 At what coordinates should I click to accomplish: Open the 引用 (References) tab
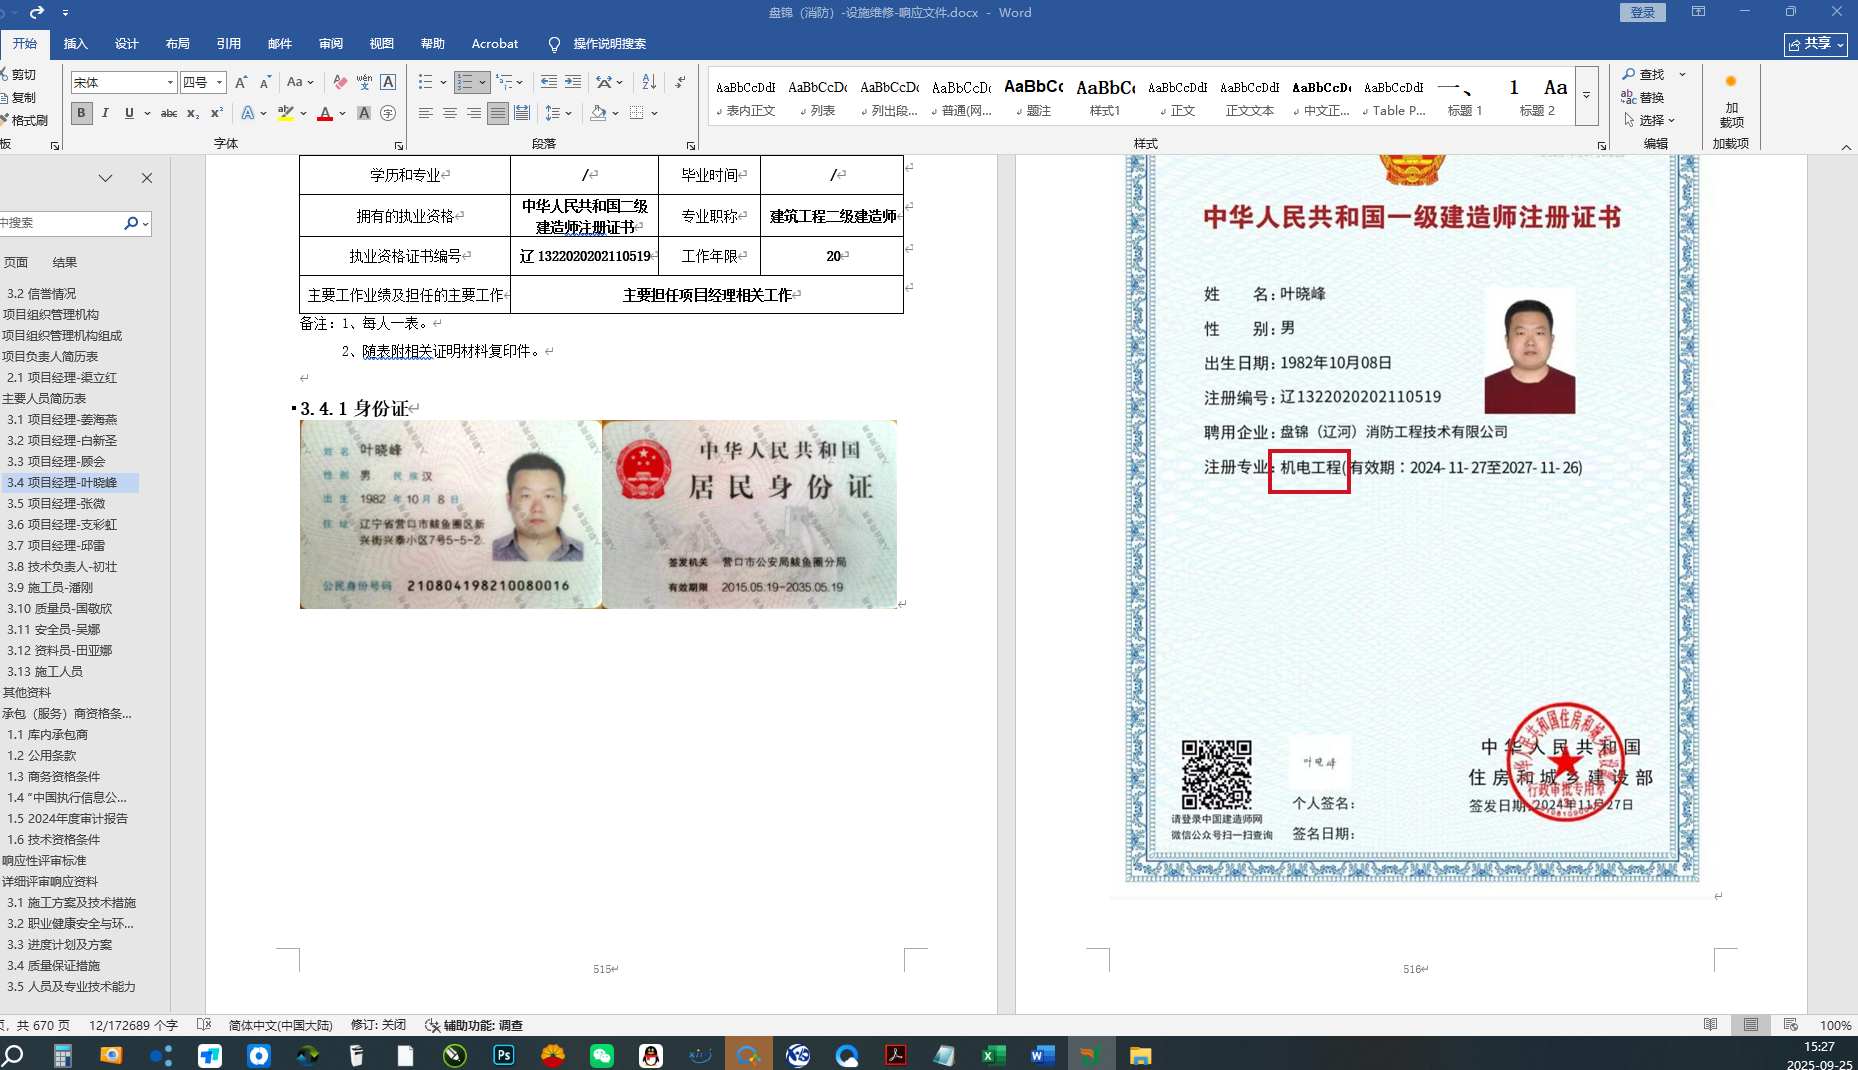pos(229,44)
